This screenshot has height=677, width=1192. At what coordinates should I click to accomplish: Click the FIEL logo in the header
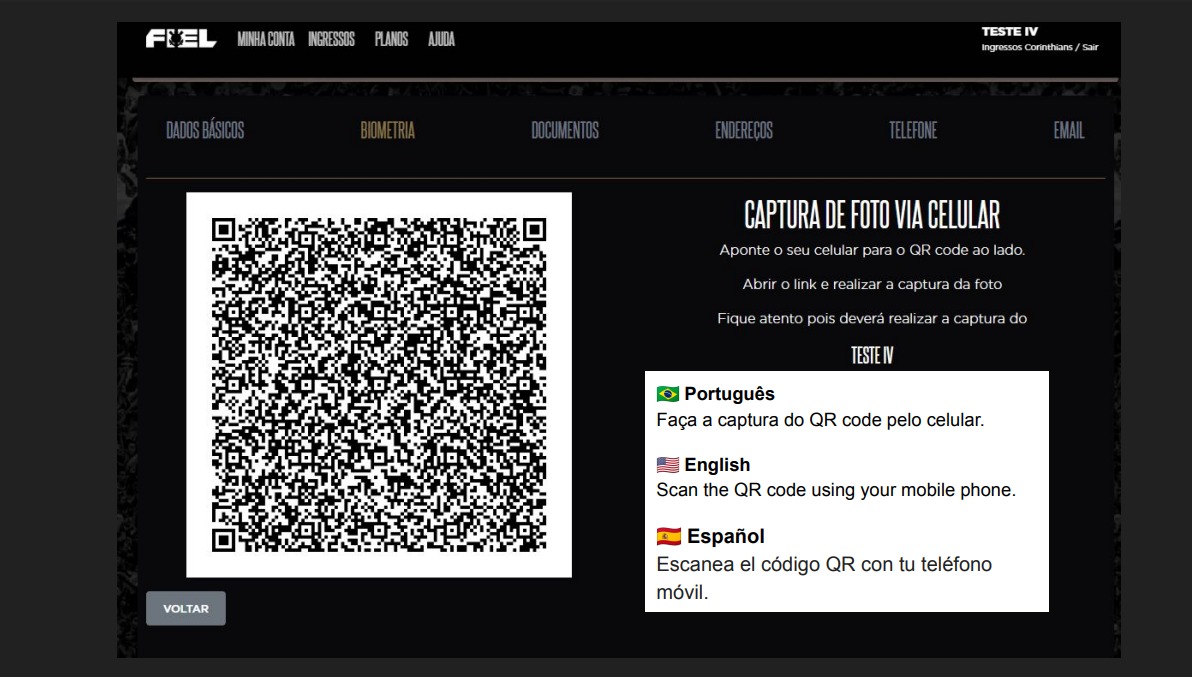click(x=181, y=40)
